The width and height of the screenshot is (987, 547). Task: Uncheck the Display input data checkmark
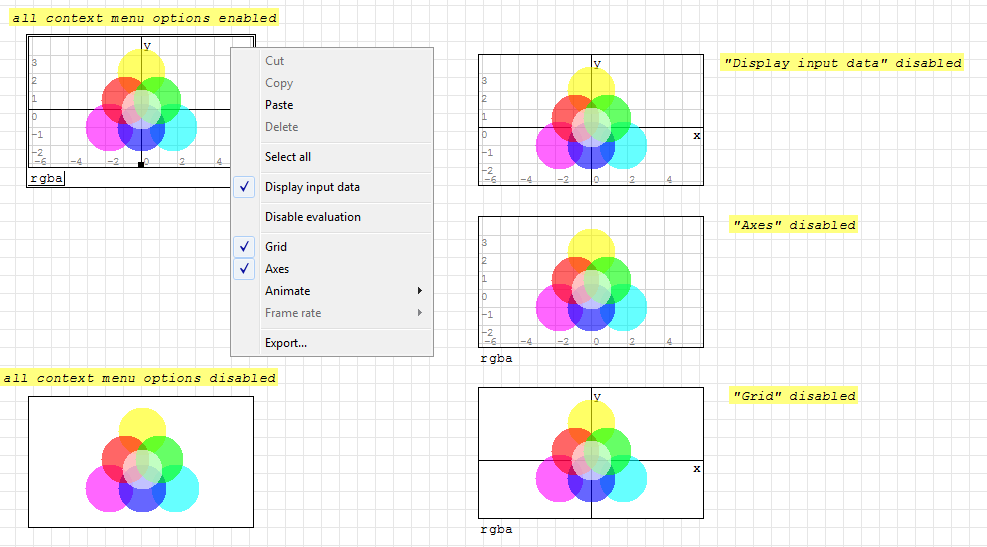pyautogui.click(x=244, y=187)
